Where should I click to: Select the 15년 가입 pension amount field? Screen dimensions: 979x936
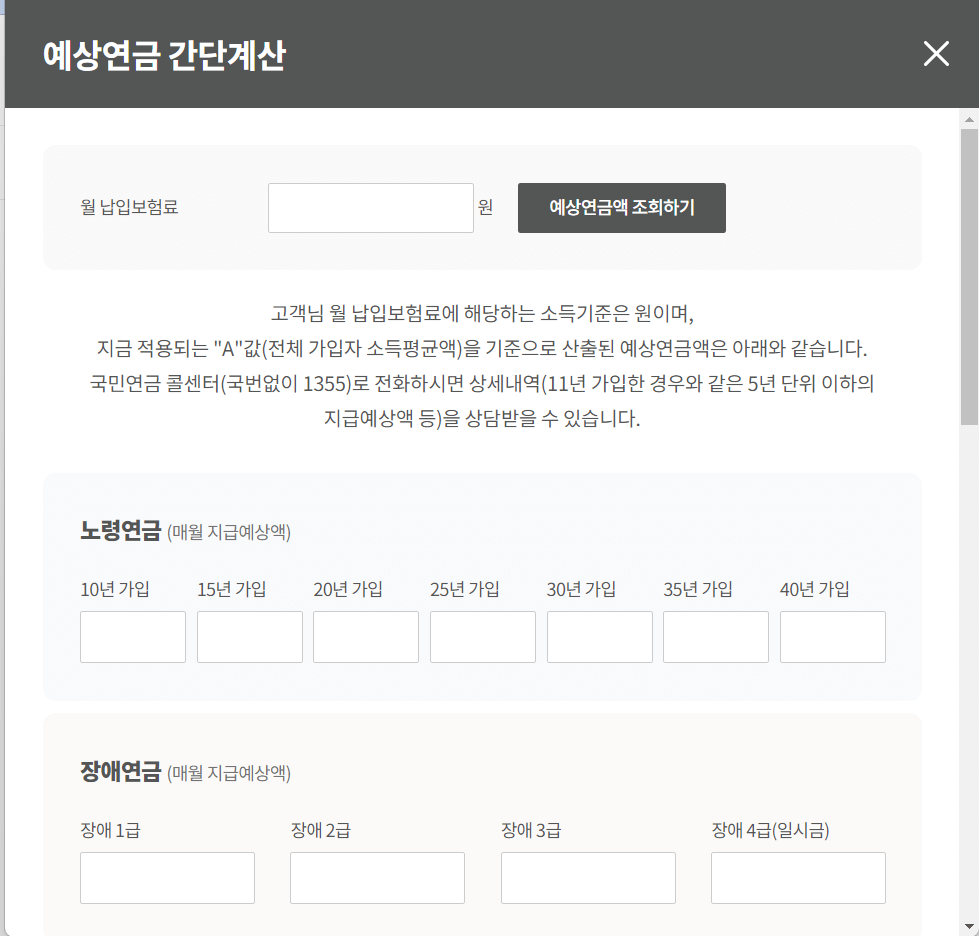[x=250, y=637]
